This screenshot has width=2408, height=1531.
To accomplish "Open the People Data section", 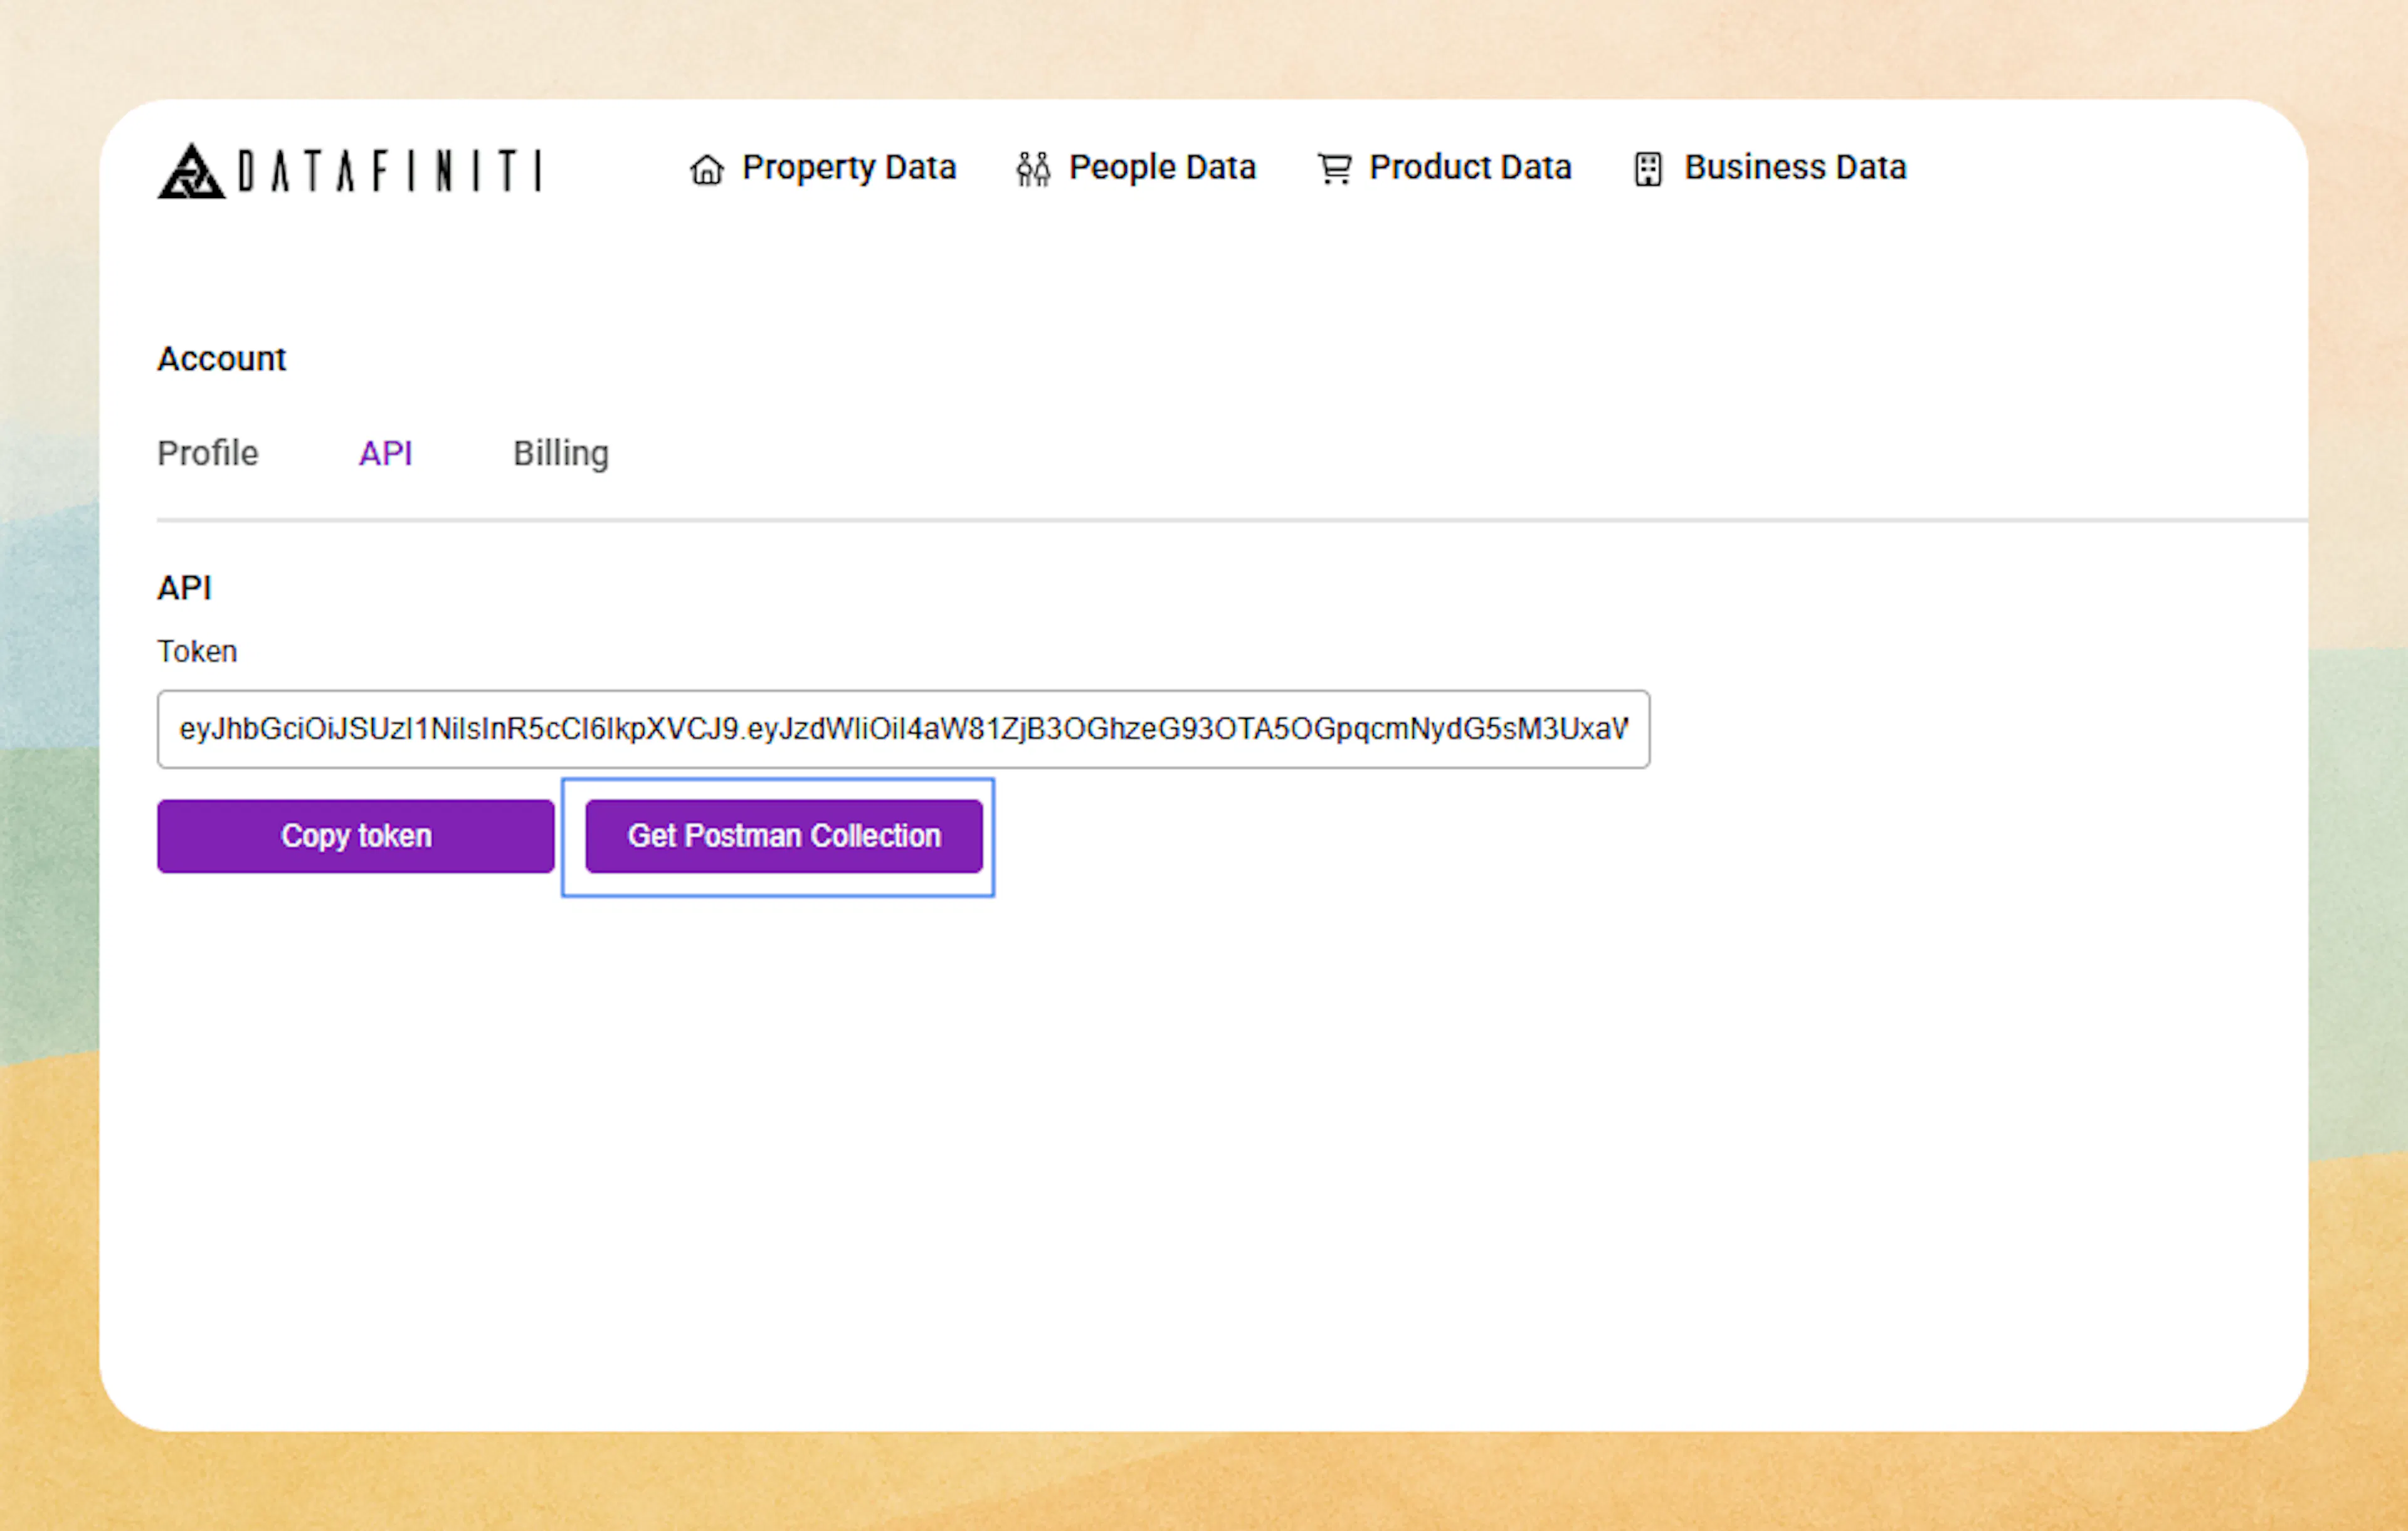I will pos(1162,168).
